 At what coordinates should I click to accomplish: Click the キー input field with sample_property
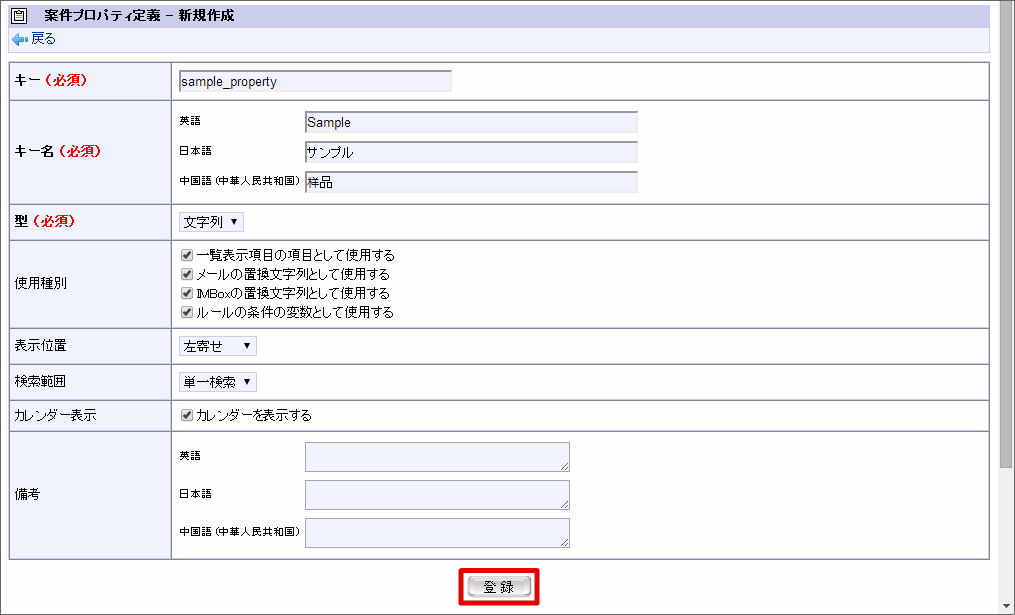click(x=315, y=82)
